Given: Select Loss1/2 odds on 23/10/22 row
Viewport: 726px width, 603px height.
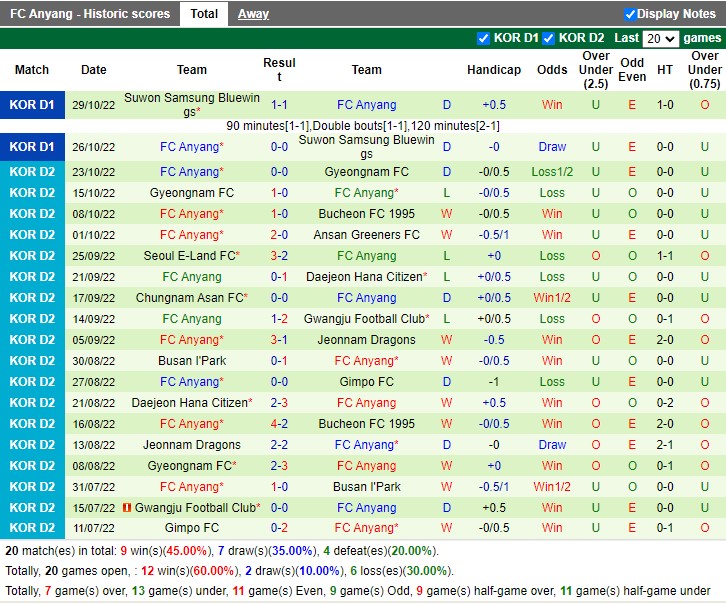Looking at the screenshot, I should click(x=552, y=172).
